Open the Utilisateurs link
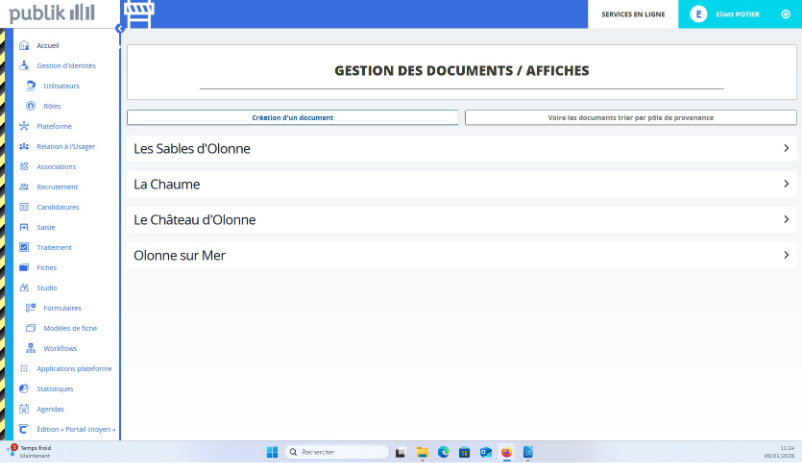802x463 pixels. (61, 86)
